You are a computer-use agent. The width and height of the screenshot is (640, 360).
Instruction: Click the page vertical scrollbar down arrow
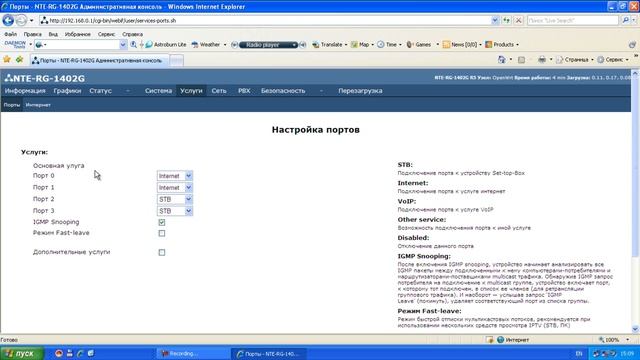coord(635,329)
